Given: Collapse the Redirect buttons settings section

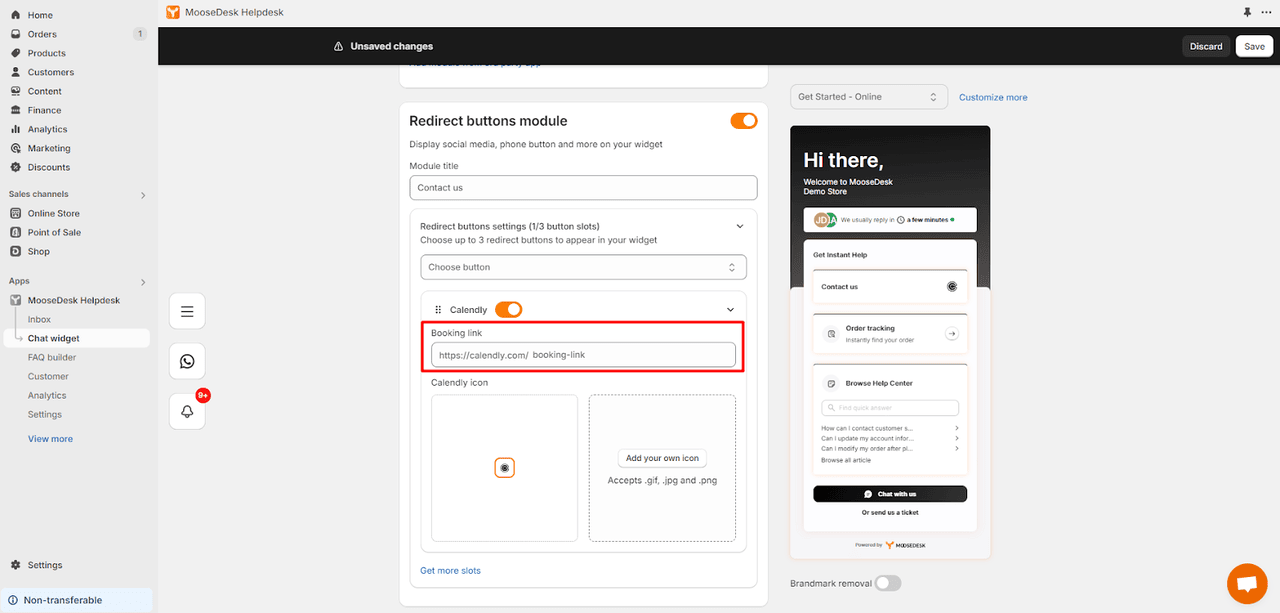Looking at the screenshot, I should click(x=740, y=226).
